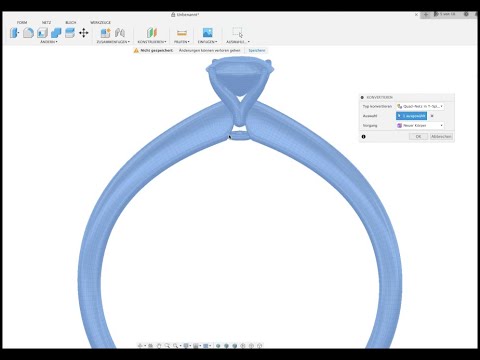Click the blue combine bodies icon
Viewport: 480px width, 360px height.
(56, 33)
